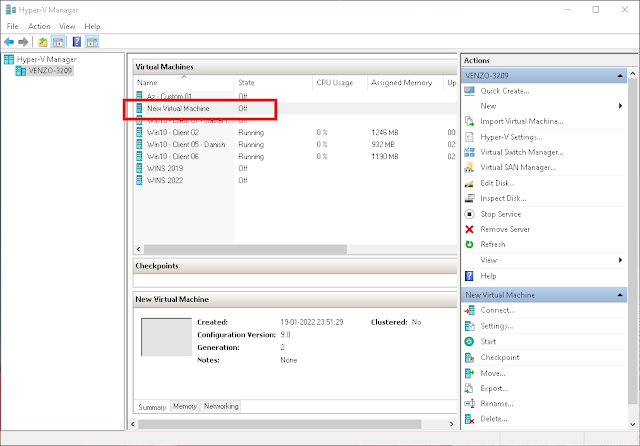The height and width of the screenshot is (446, 640).
Task: Click the VM list horizontal scrollbar thumb
Action: pyautogui.click(x=245, y=249)
